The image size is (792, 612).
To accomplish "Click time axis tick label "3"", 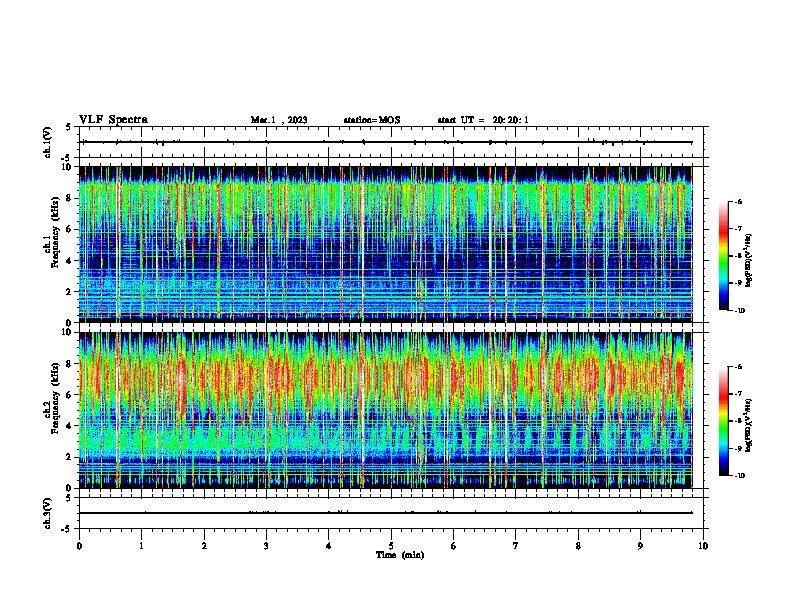I will click(266, 546).
